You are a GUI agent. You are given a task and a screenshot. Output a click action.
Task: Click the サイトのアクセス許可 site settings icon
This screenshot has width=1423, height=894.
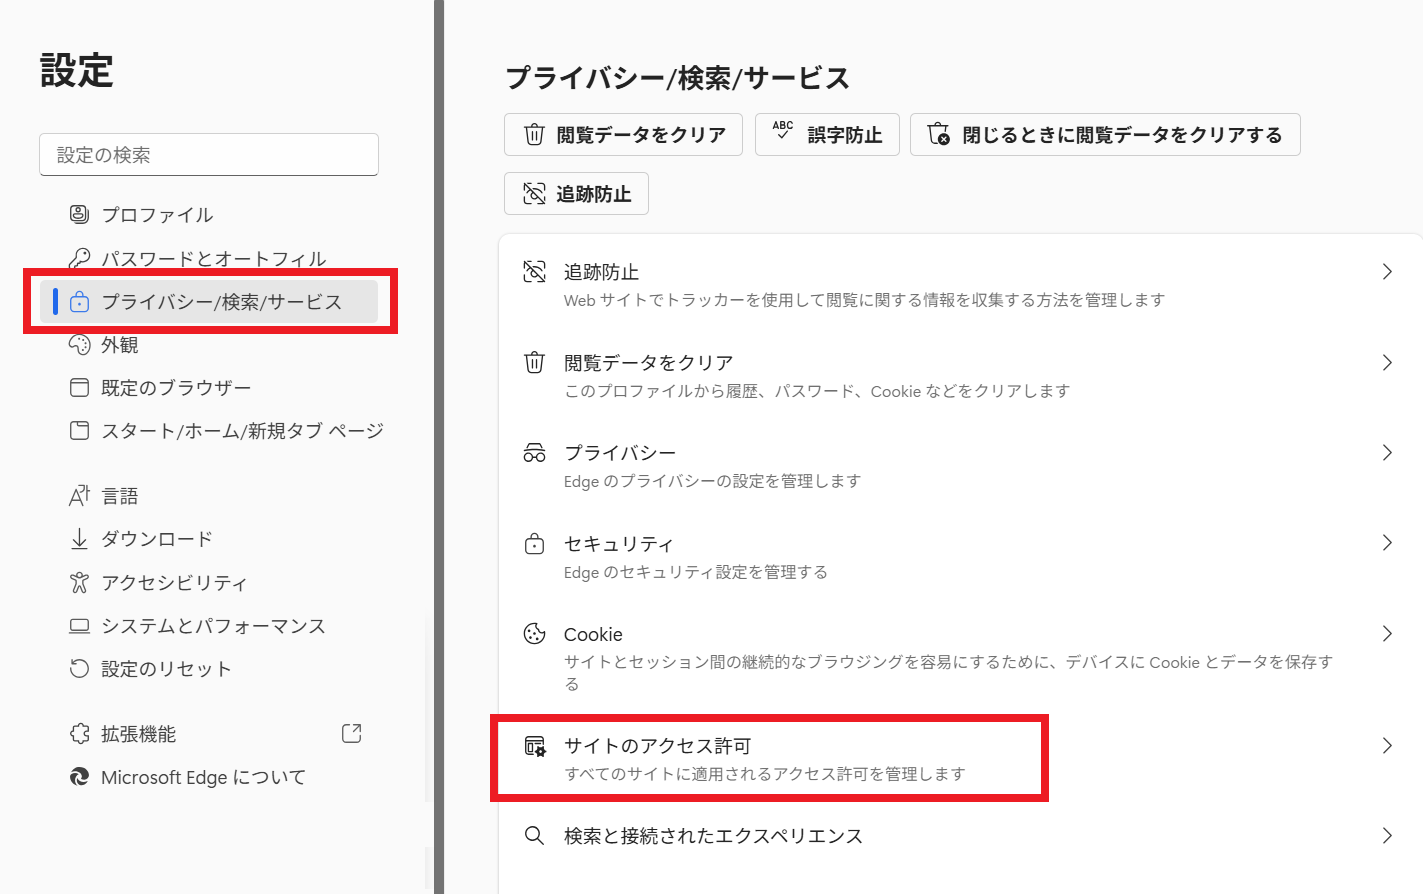click(535, 746)
